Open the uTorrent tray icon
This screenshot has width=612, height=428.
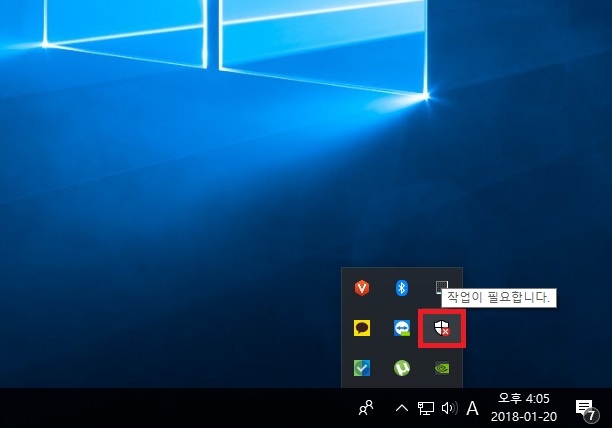[x=402, y=368]
